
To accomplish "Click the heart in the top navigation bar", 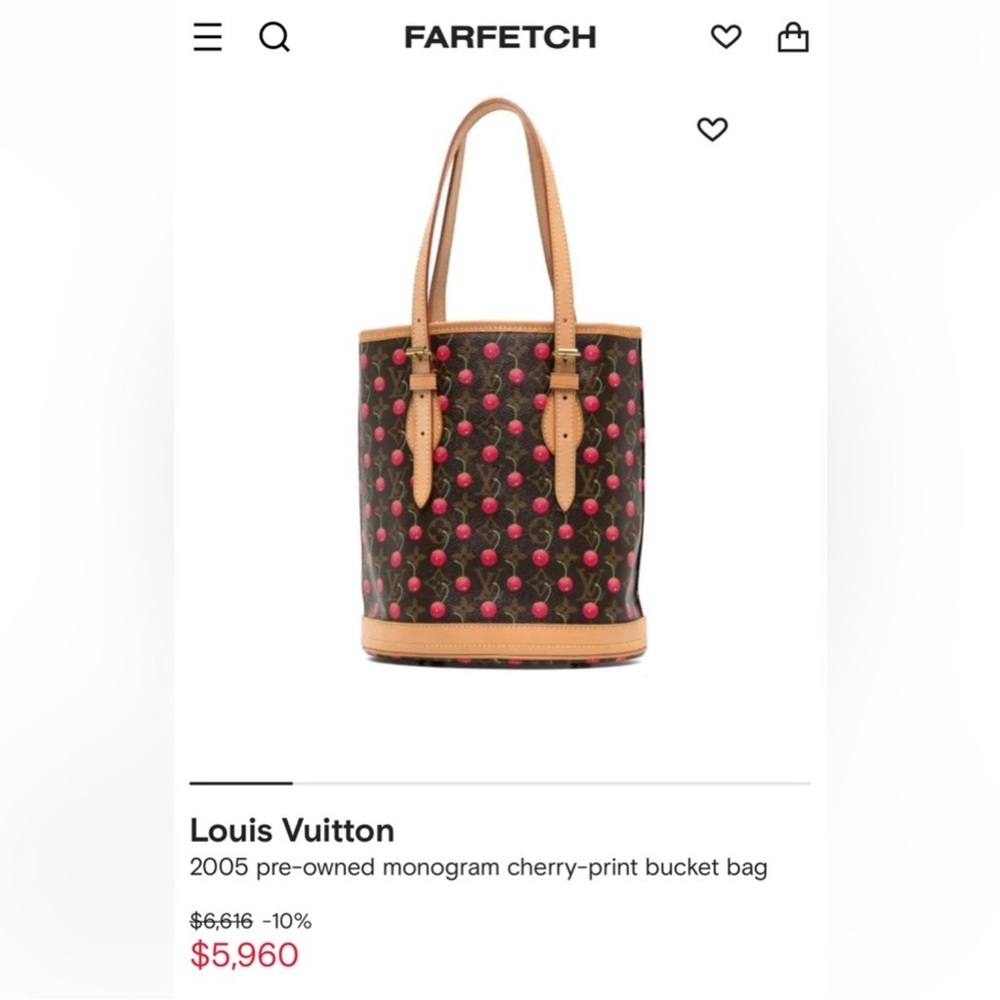I will coord(725,37).
